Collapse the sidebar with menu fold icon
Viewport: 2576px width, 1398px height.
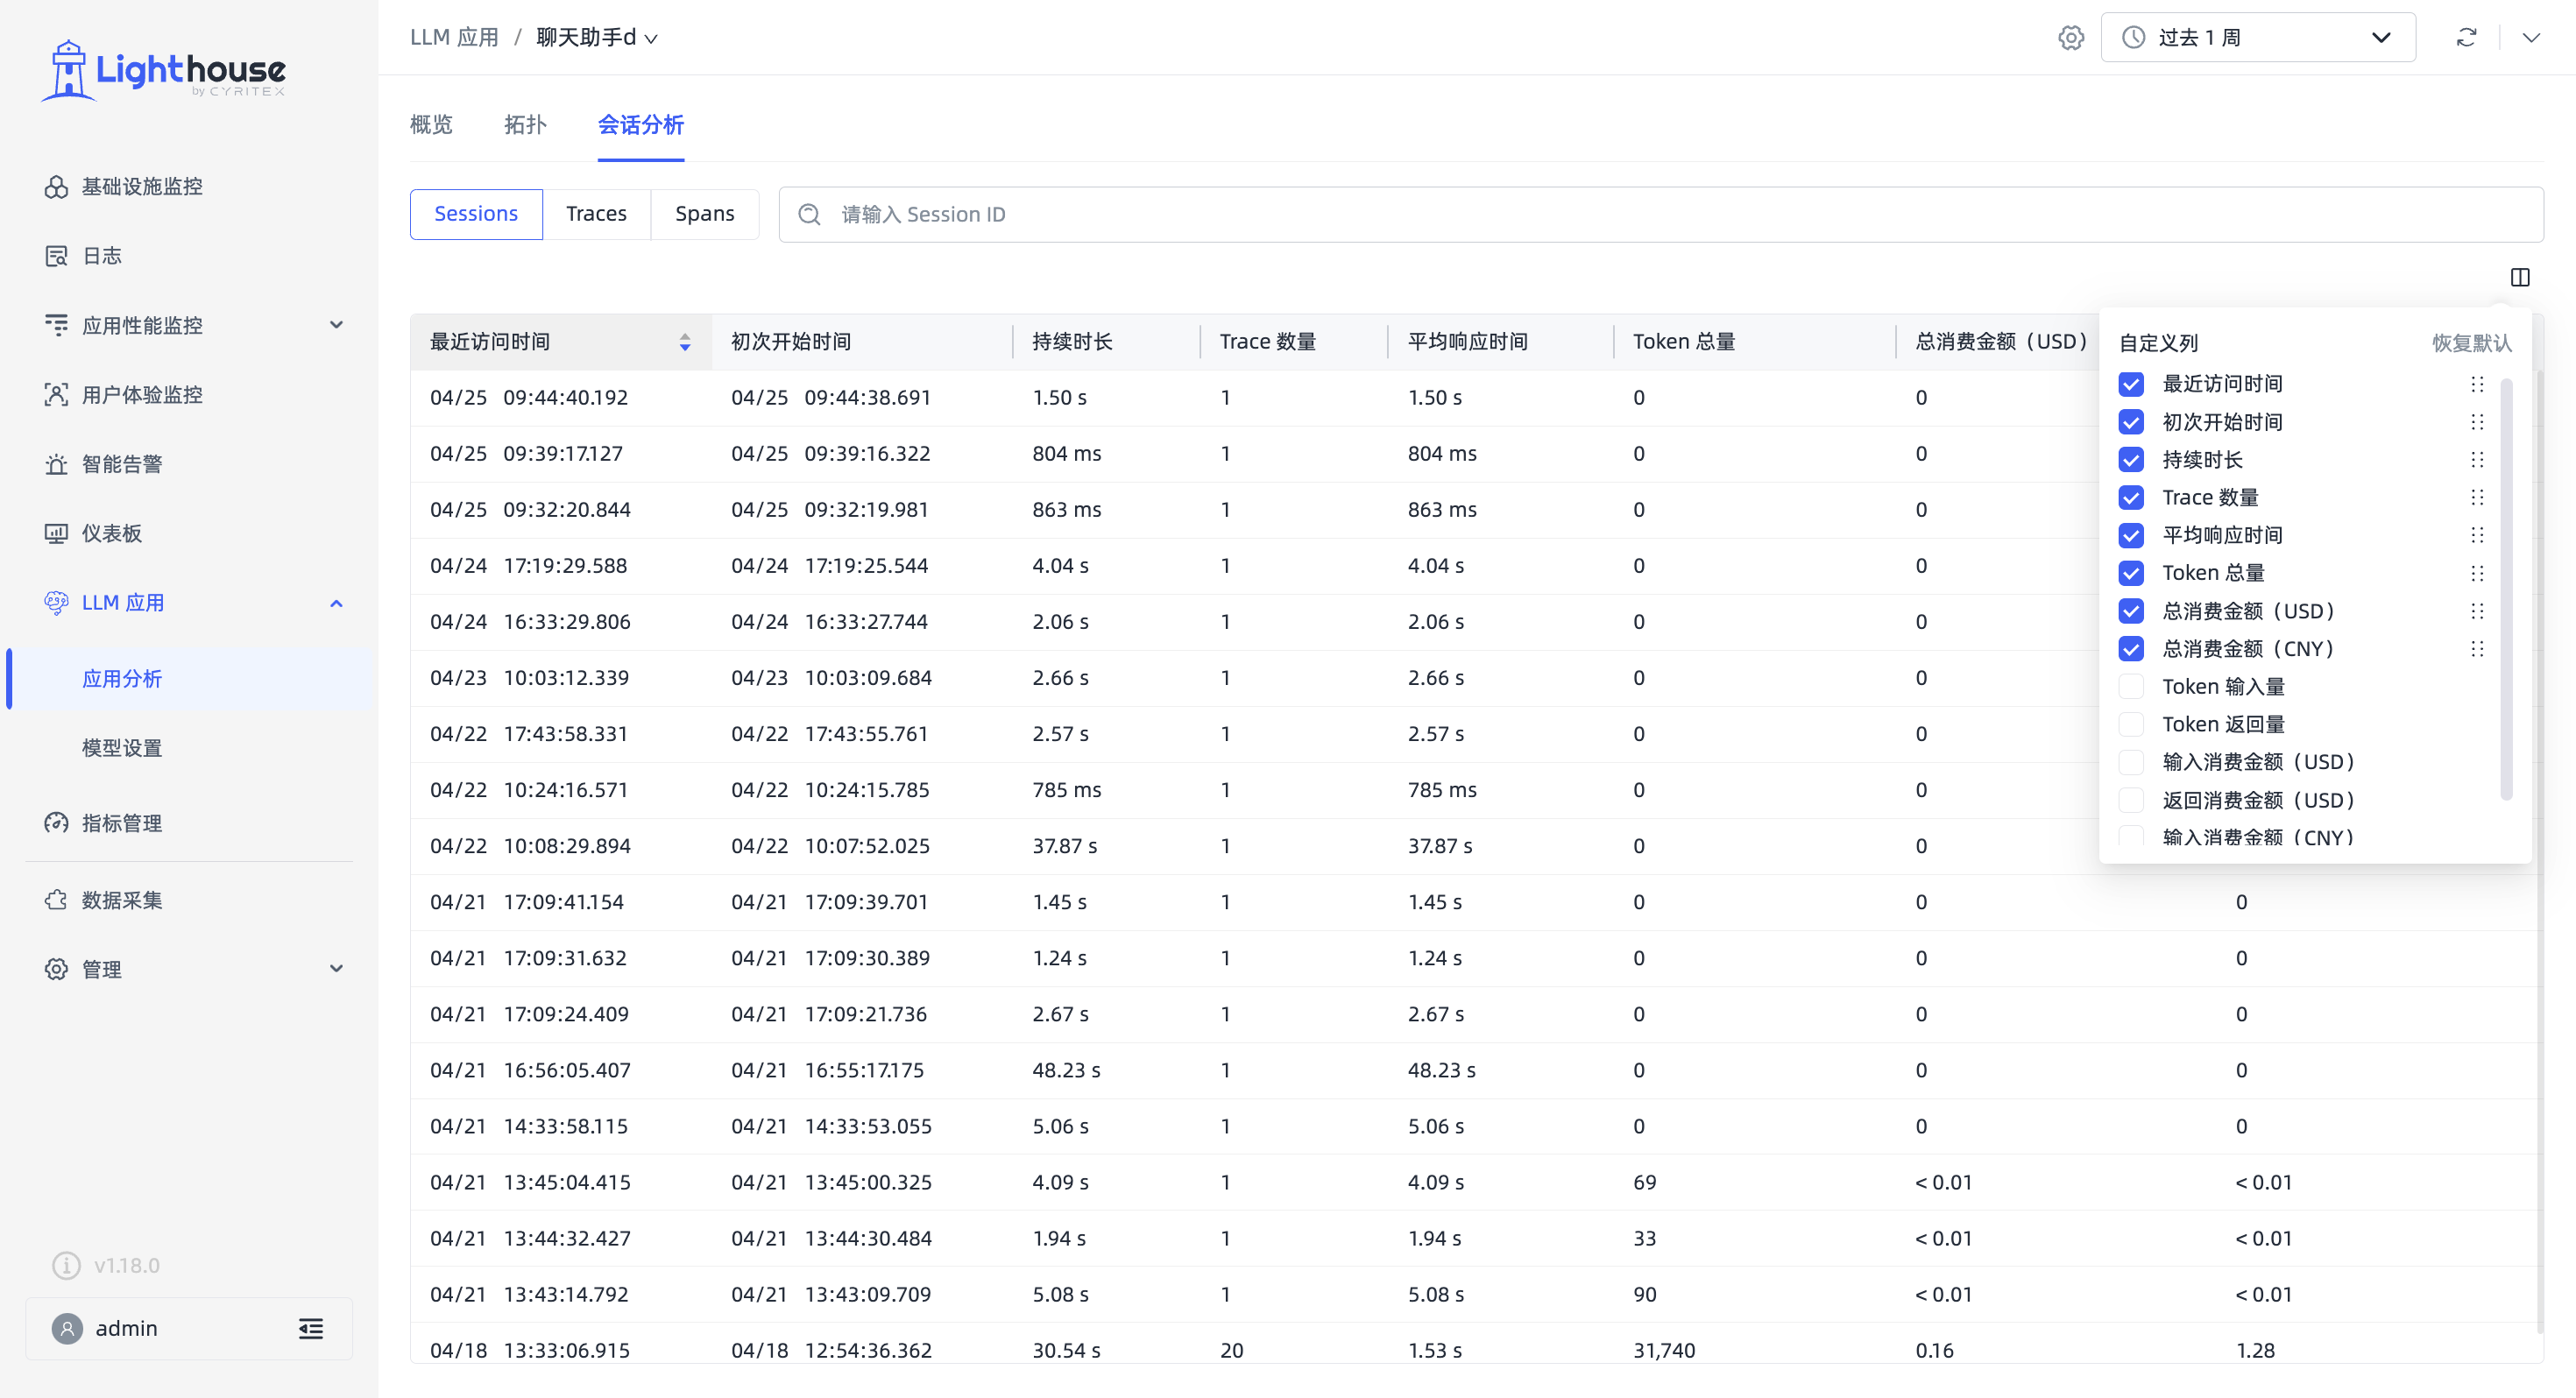(311, 1328)
